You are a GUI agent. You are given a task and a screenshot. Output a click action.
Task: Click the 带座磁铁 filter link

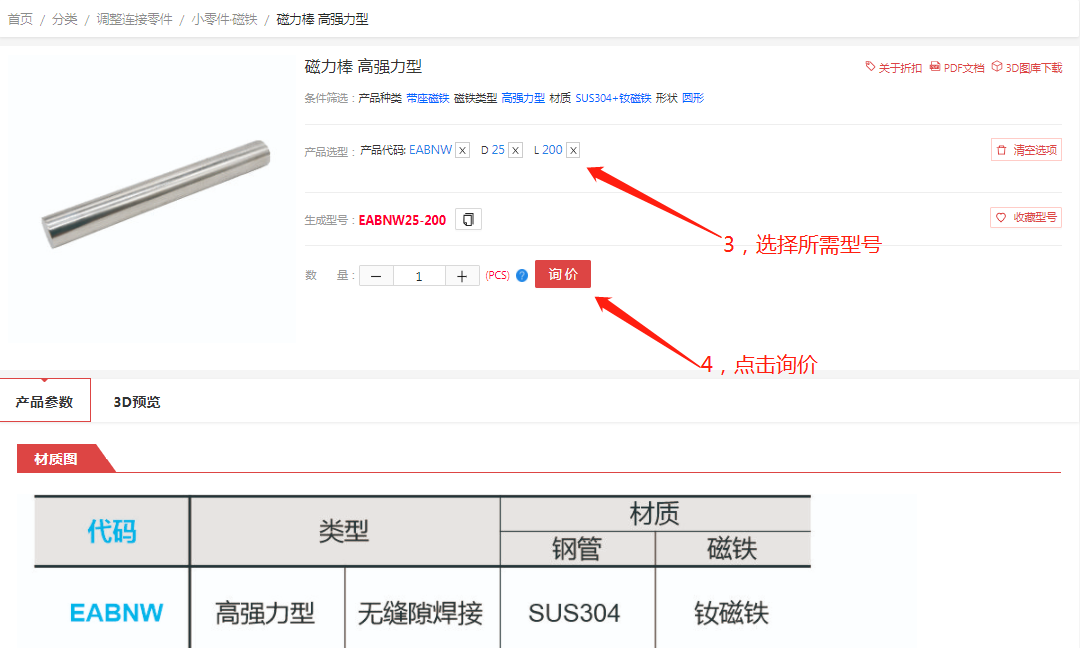(x=427, y=98)
